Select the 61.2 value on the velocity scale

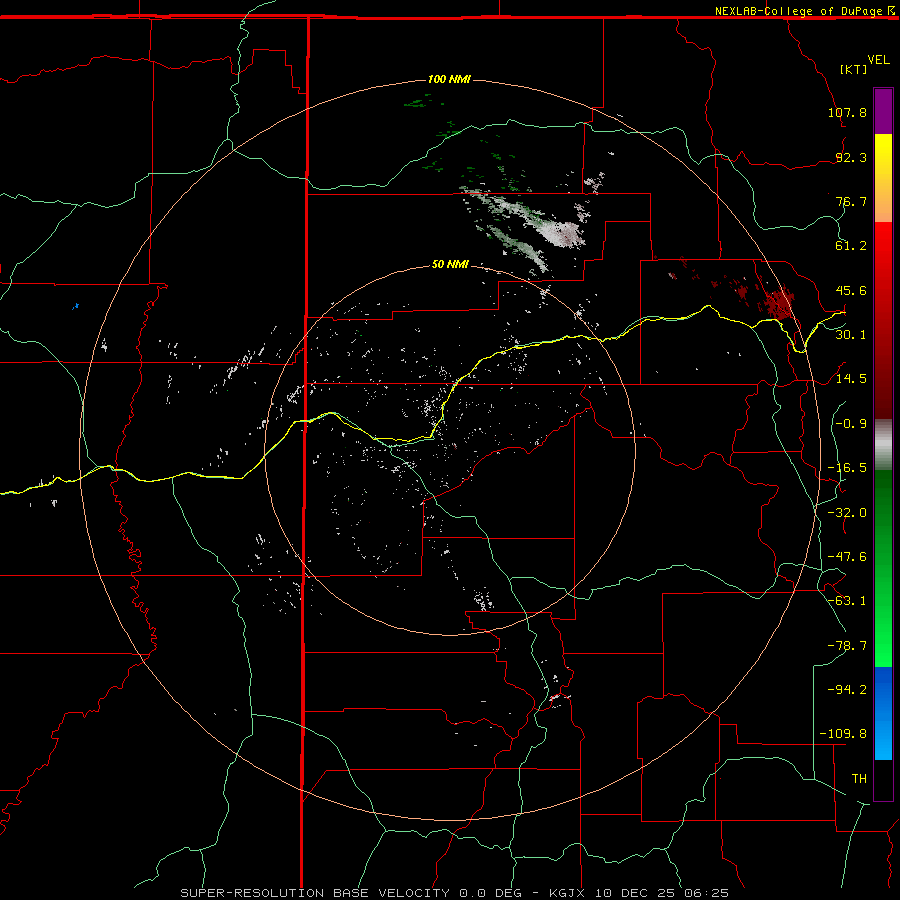click(851, 246)
